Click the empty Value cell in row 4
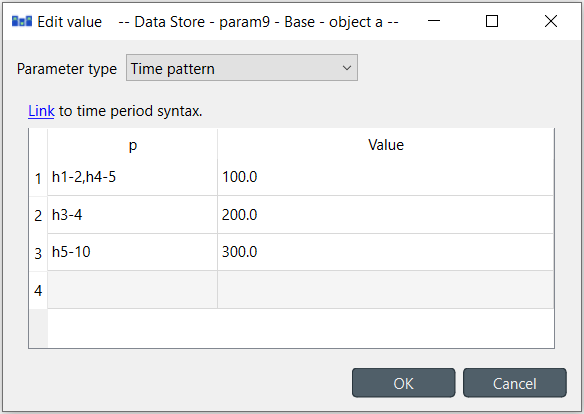 (385, 290)
